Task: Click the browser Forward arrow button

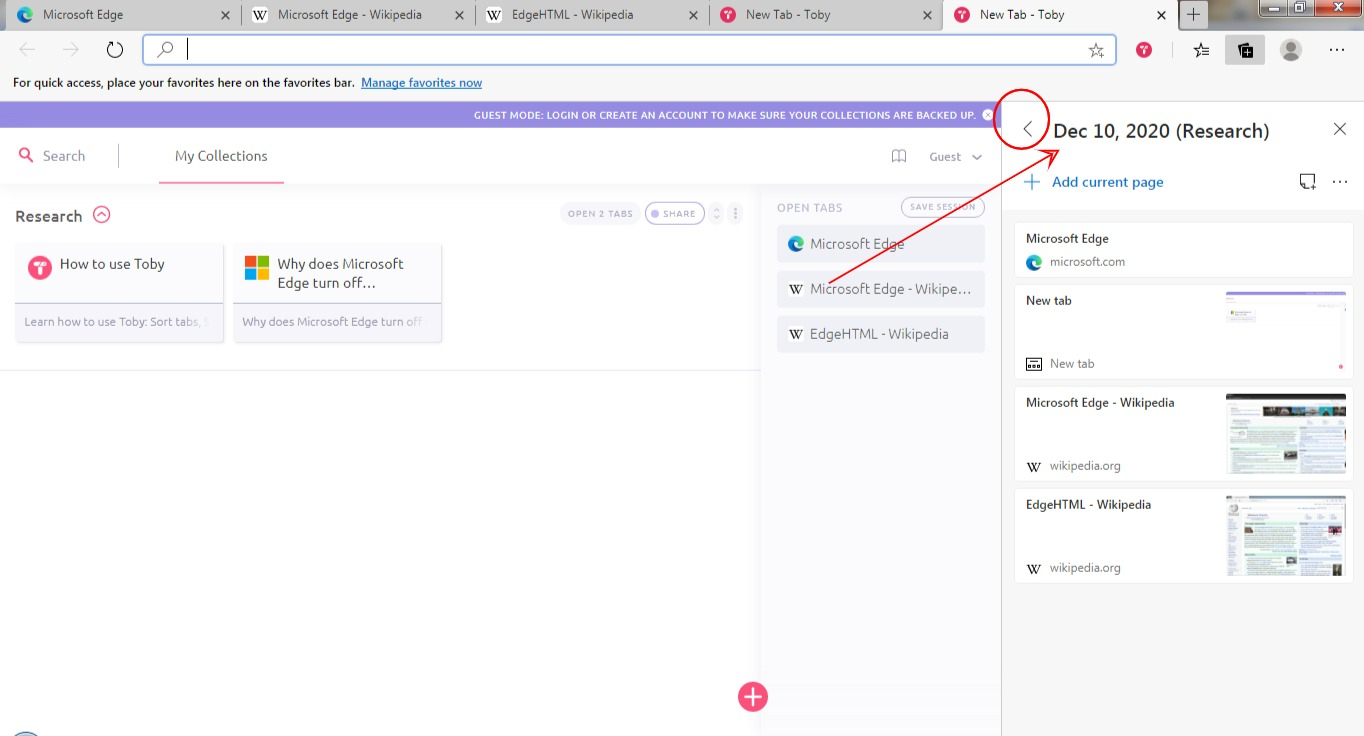Action: [70, 50]
